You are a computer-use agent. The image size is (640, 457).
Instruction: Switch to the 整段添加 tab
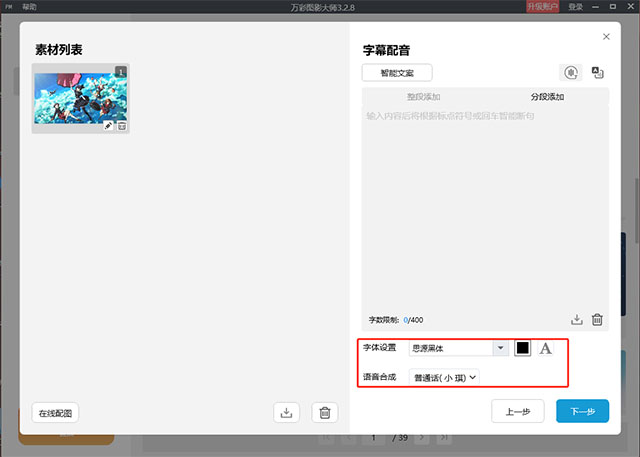click(x=423, y=97)
